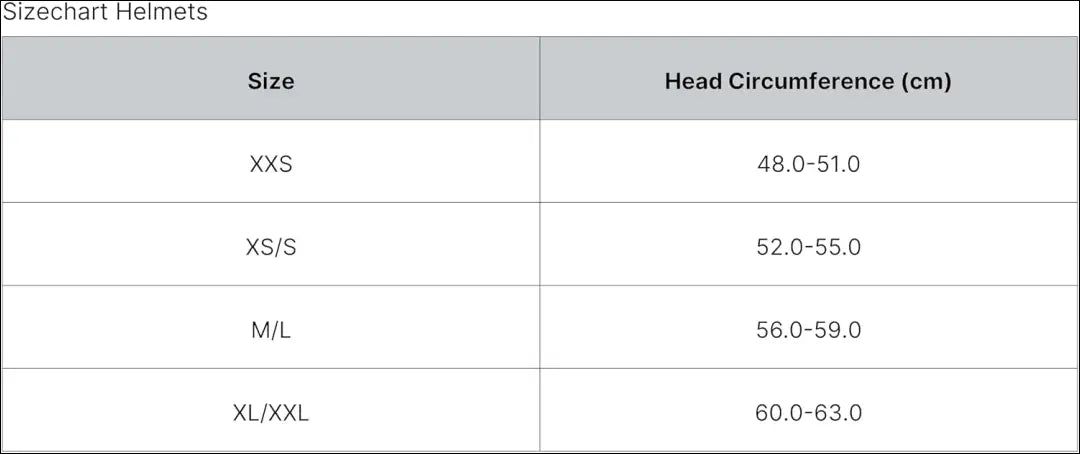The height and width of the screenshot is (454, 1080).
Task: Select the M/L size cell
Action: click(271, 330)
